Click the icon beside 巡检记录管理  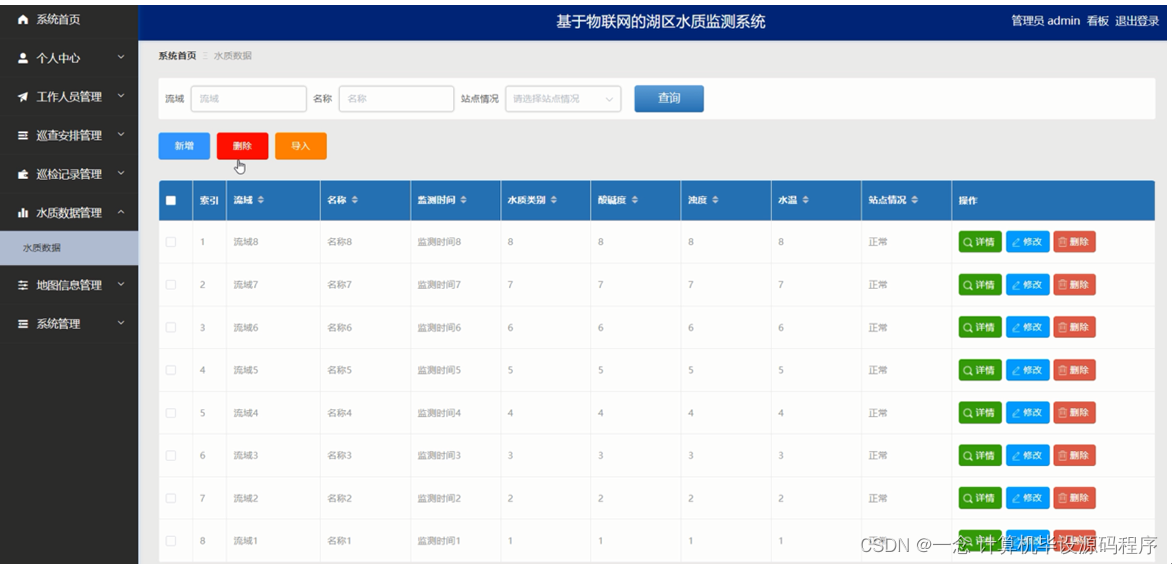[22, 174]
